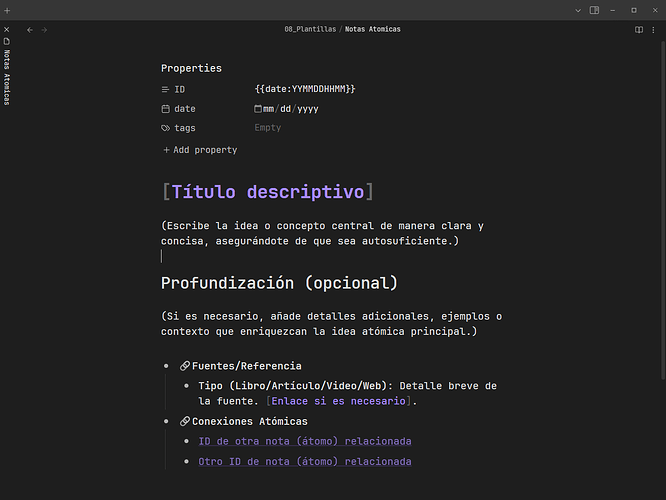This screenshot has height=500, width=666.
Task: Open Otro ID de nota (átomo) relacionada link
Action: 305,462
